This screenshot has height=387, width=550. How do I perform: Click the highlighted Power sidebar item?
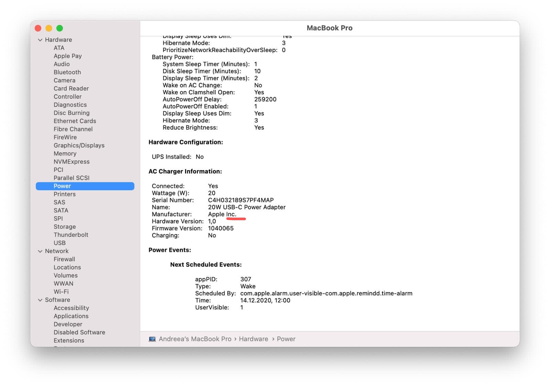coord(85,186)
